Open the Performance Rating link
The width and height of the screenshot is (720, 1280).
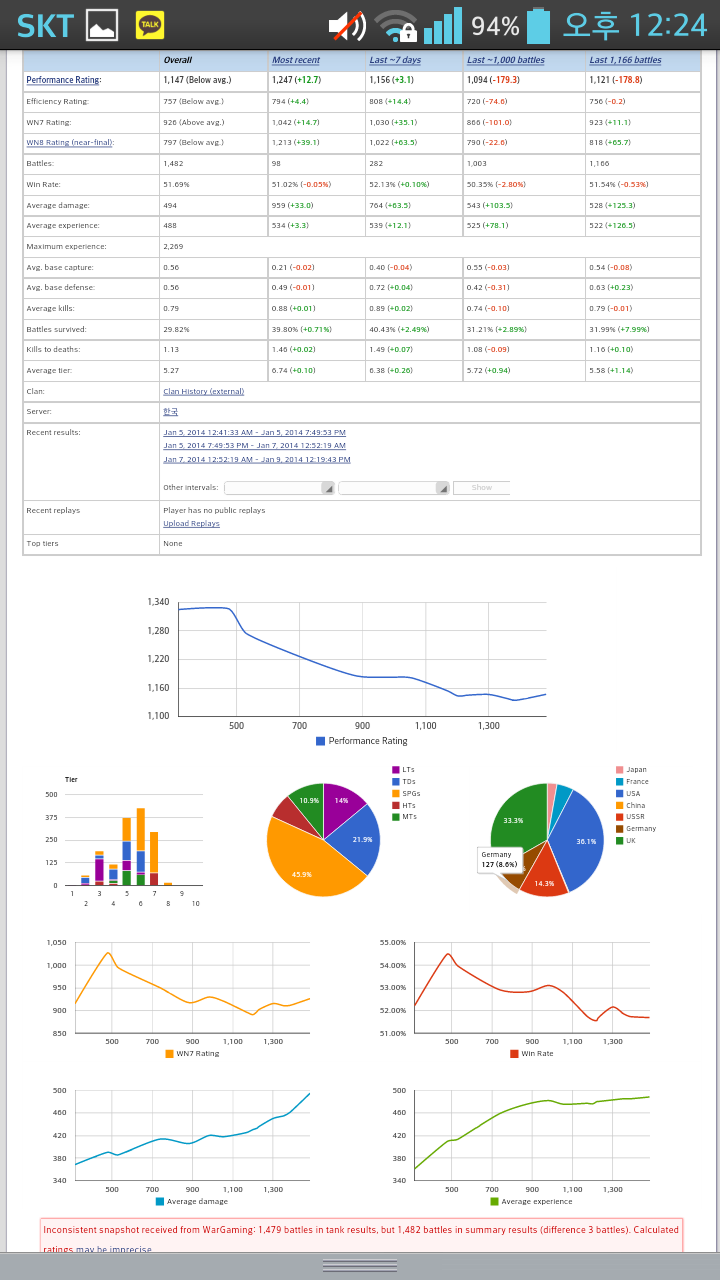(64, 80)
